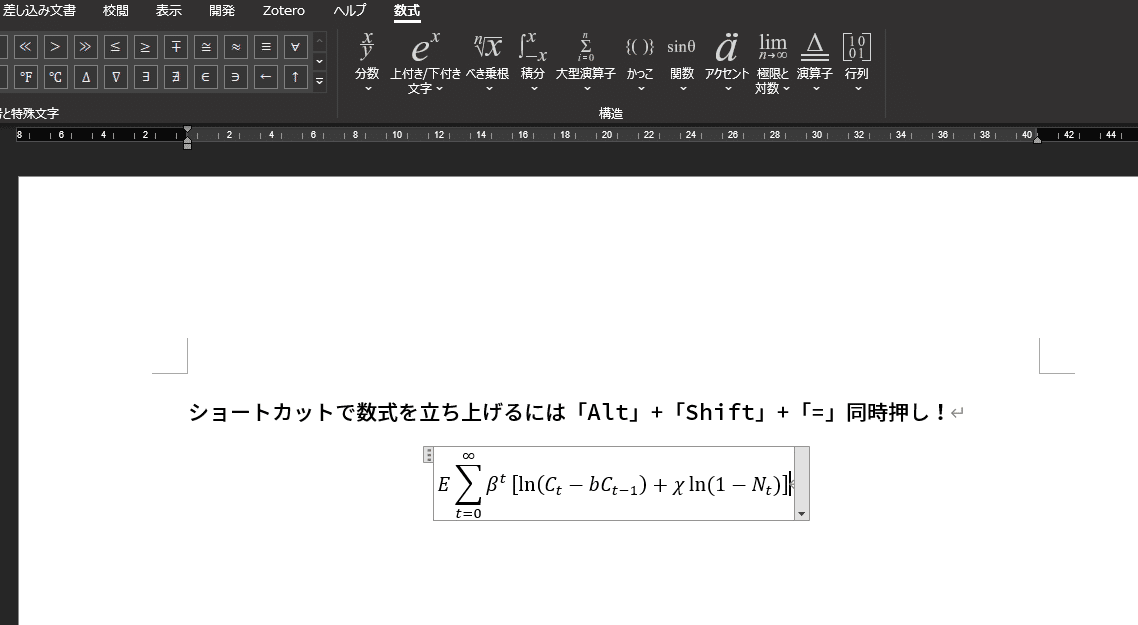Insert the identical-to ≡ symbol
1138x625 pixels.
click(x=266, y=47)
